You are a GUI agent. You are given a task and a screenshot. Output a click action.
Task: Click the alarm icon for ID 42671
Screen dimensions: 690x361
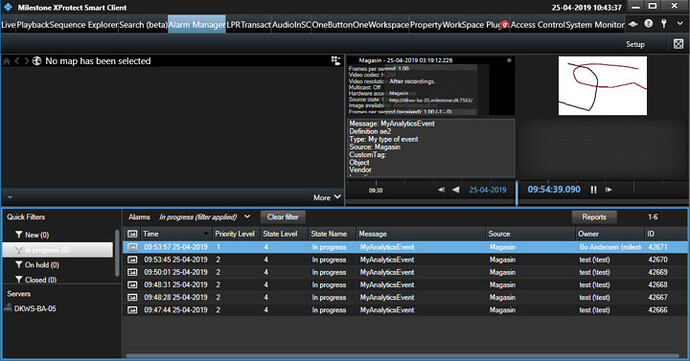[132, 247]
